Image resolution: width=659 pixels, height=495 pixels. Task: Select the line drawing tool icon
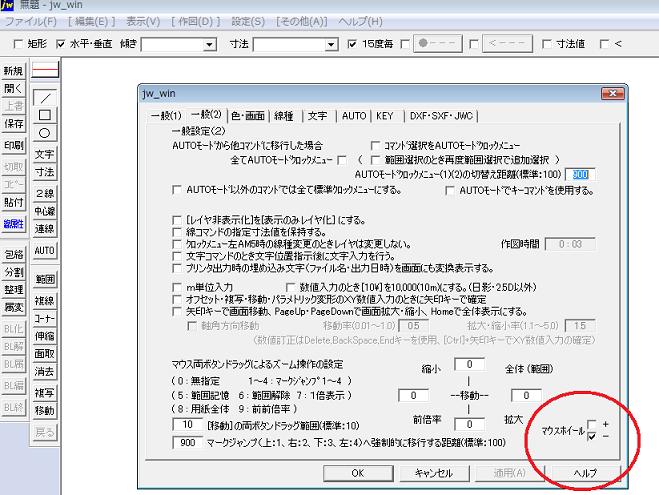(45, 97)
